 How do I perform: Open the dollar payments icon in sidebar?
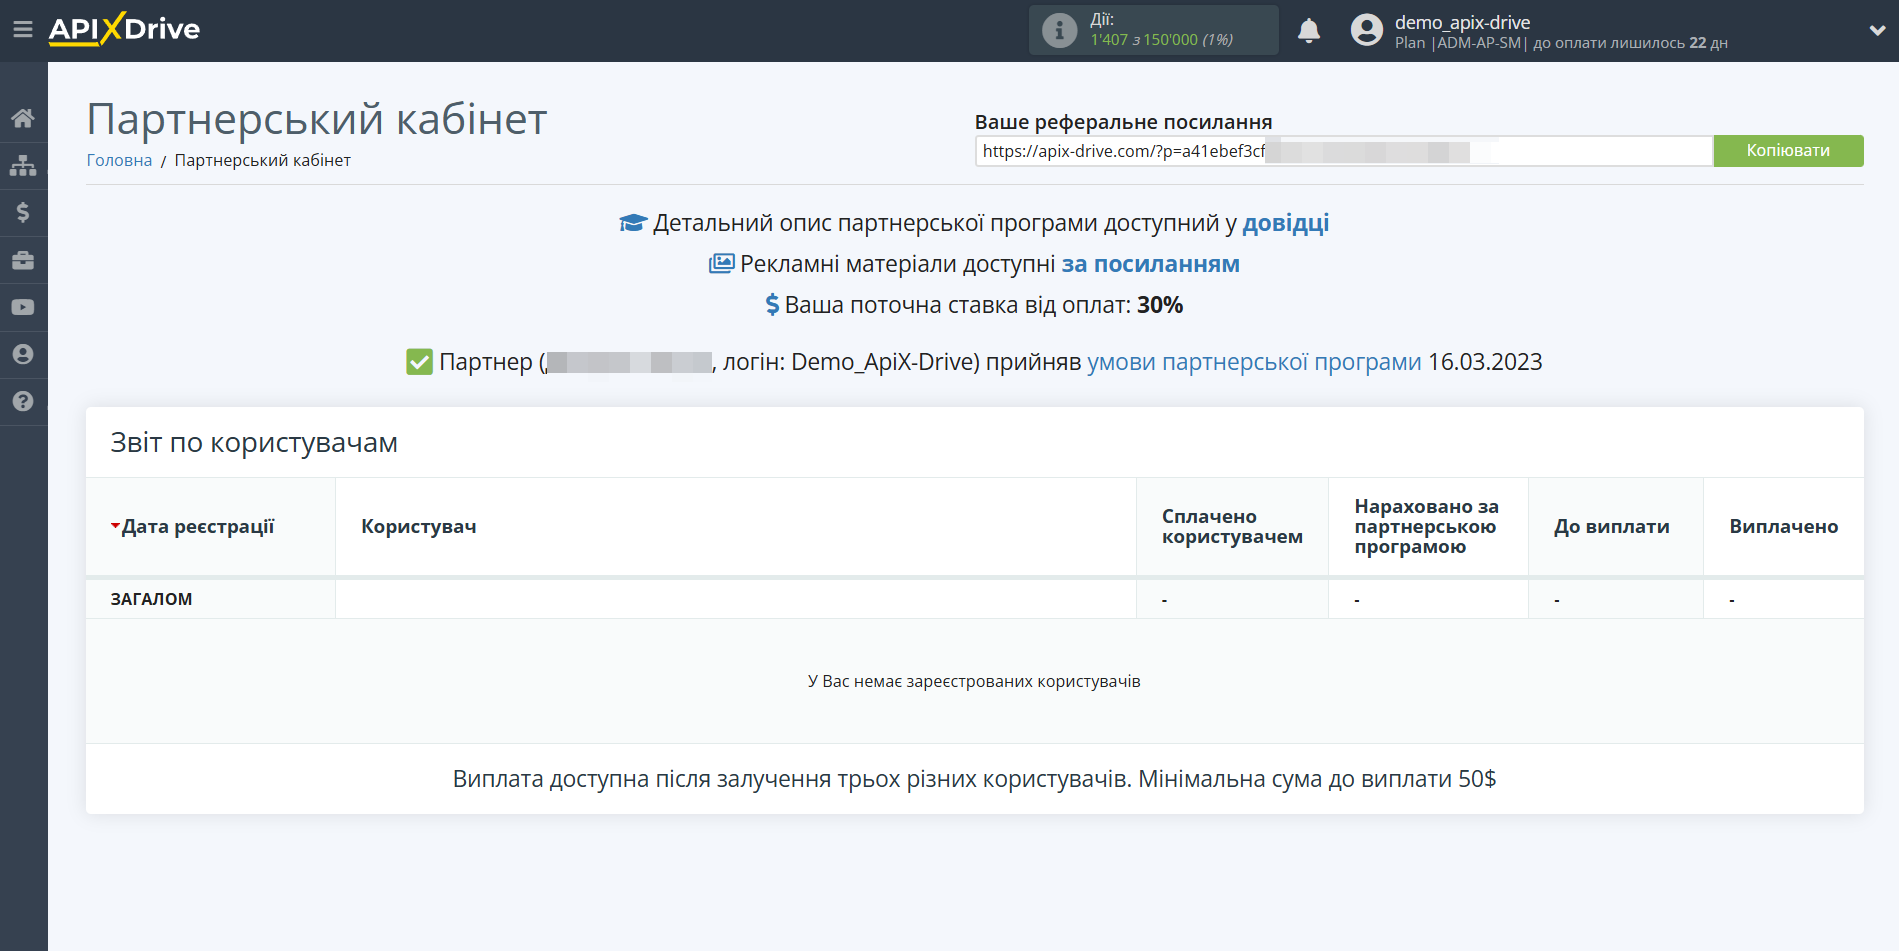click(x=23, y=212)
